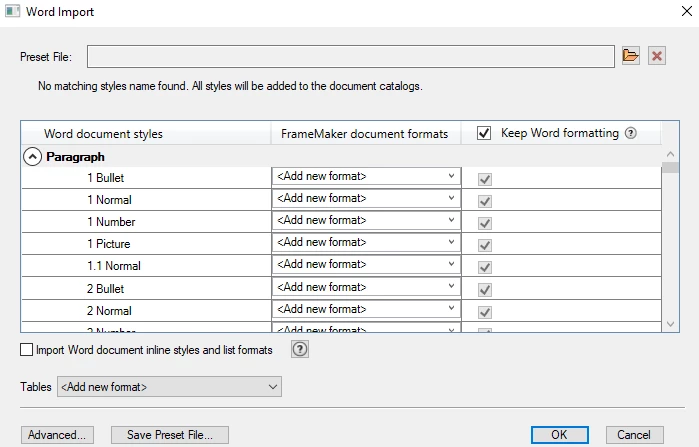Viewport: 699px width, 447px height.
Task: Click Save Preset File... button
Action: pyautogui.click(x=170, y=435)
